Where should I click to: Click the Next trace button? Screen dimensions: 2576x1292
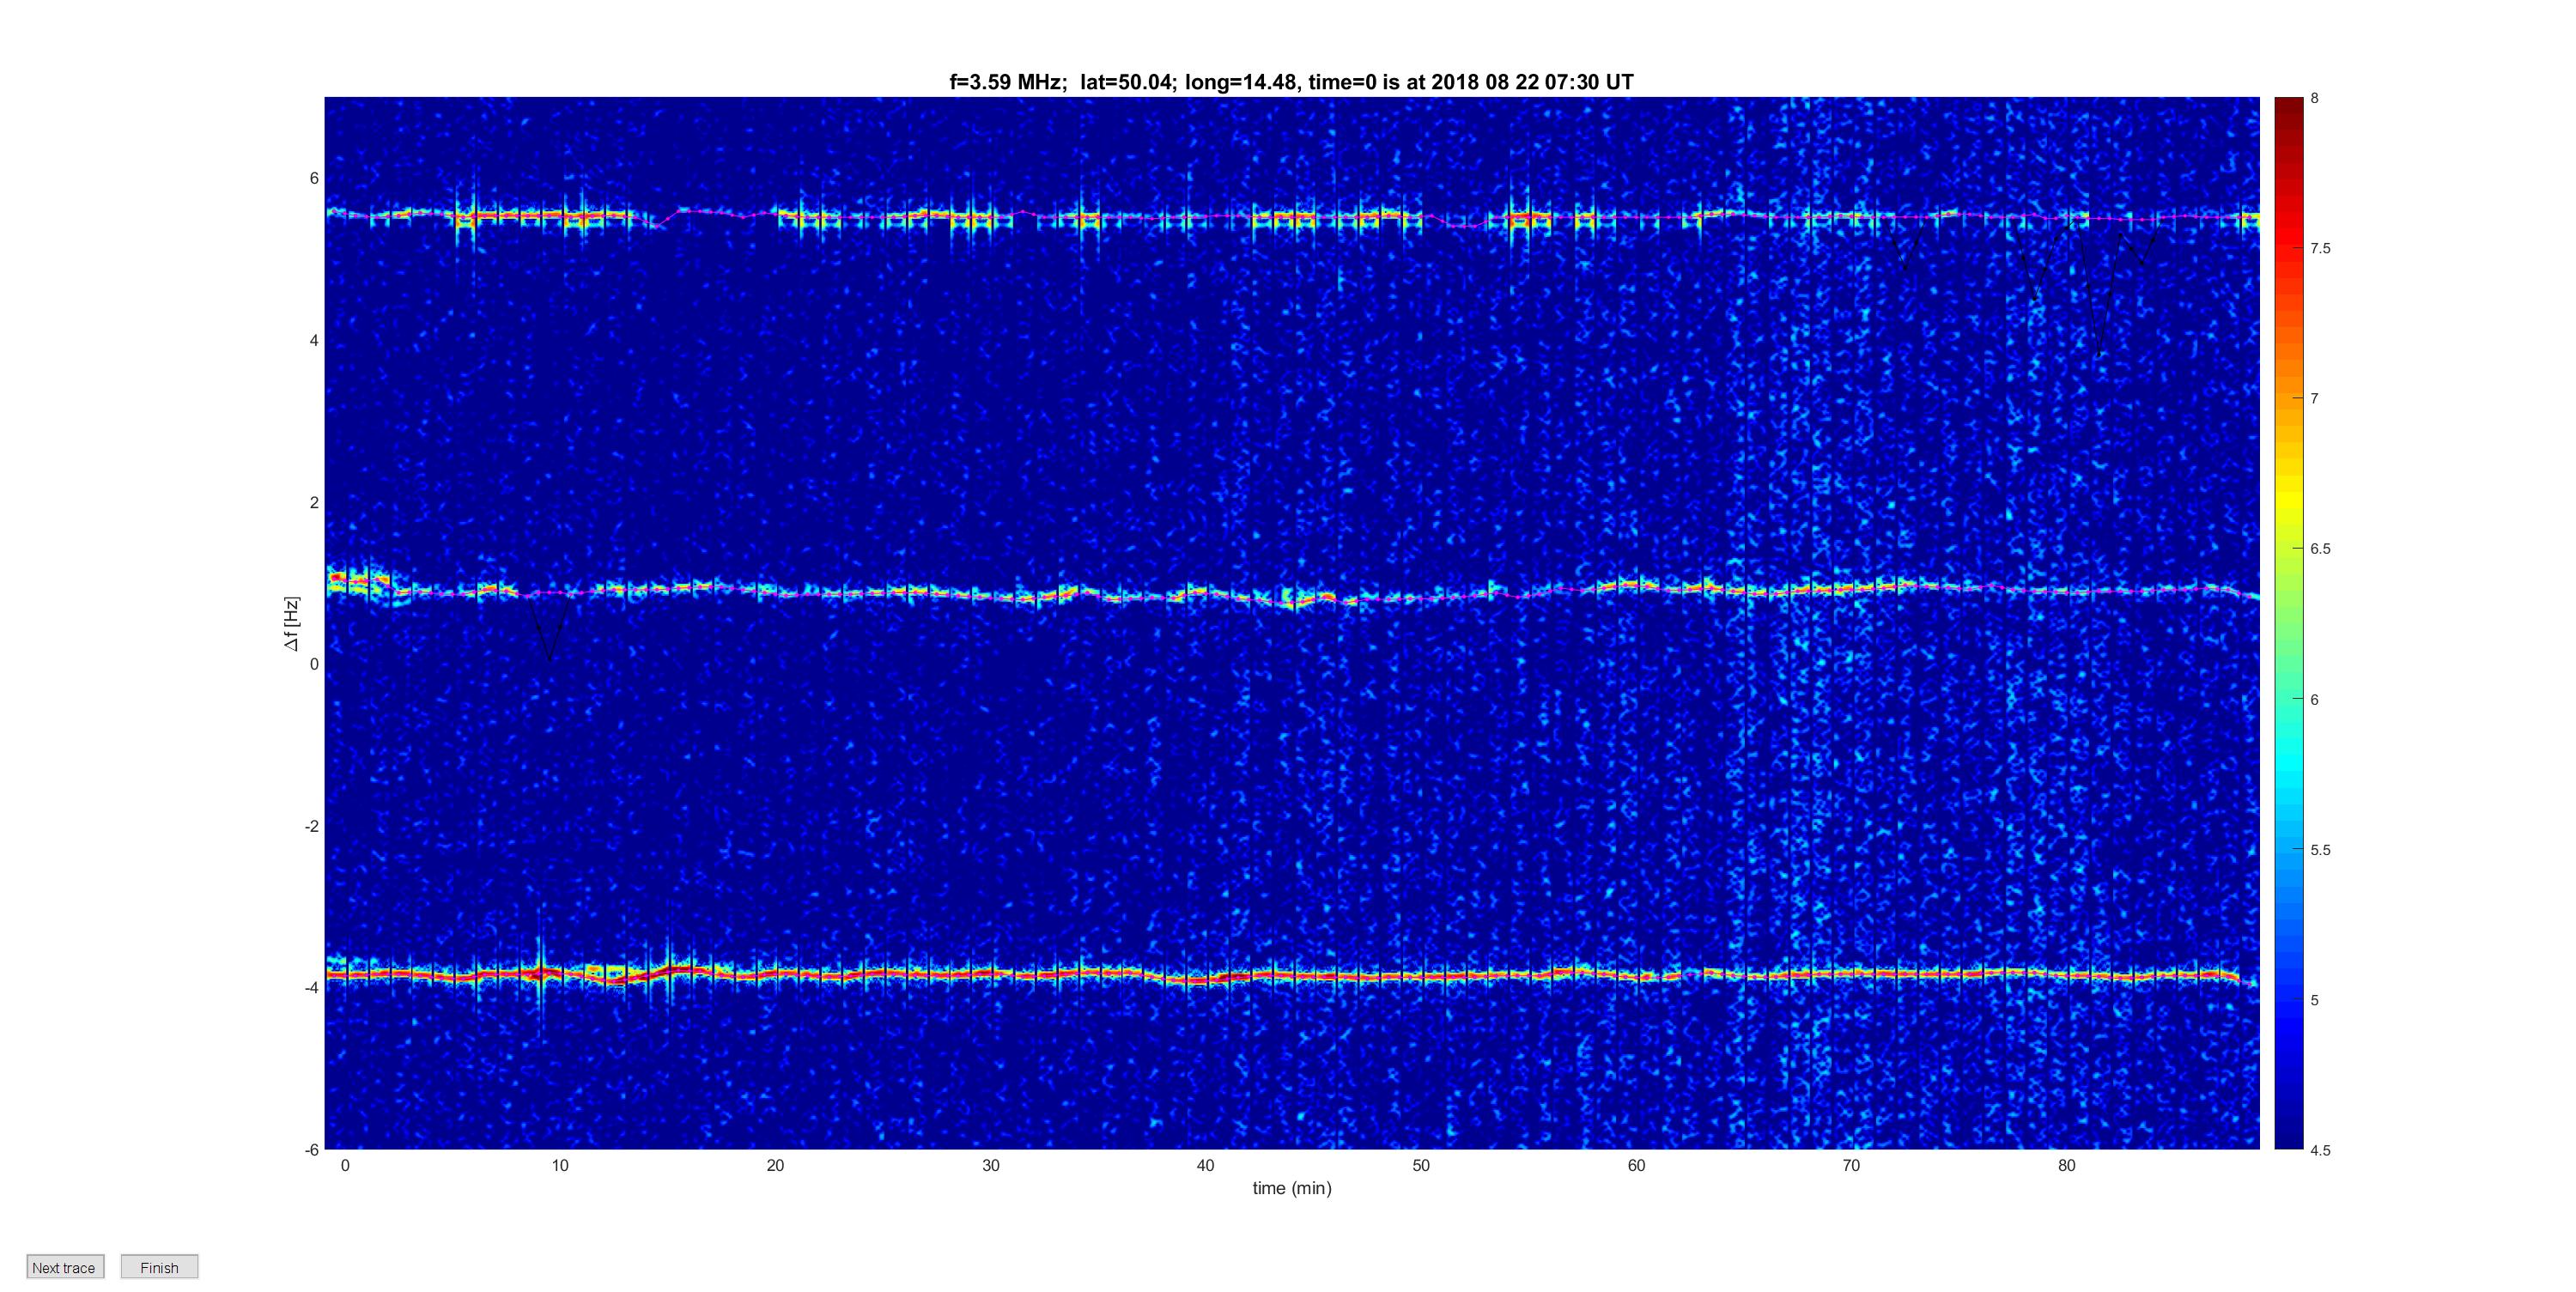(x=65, y=1267)
